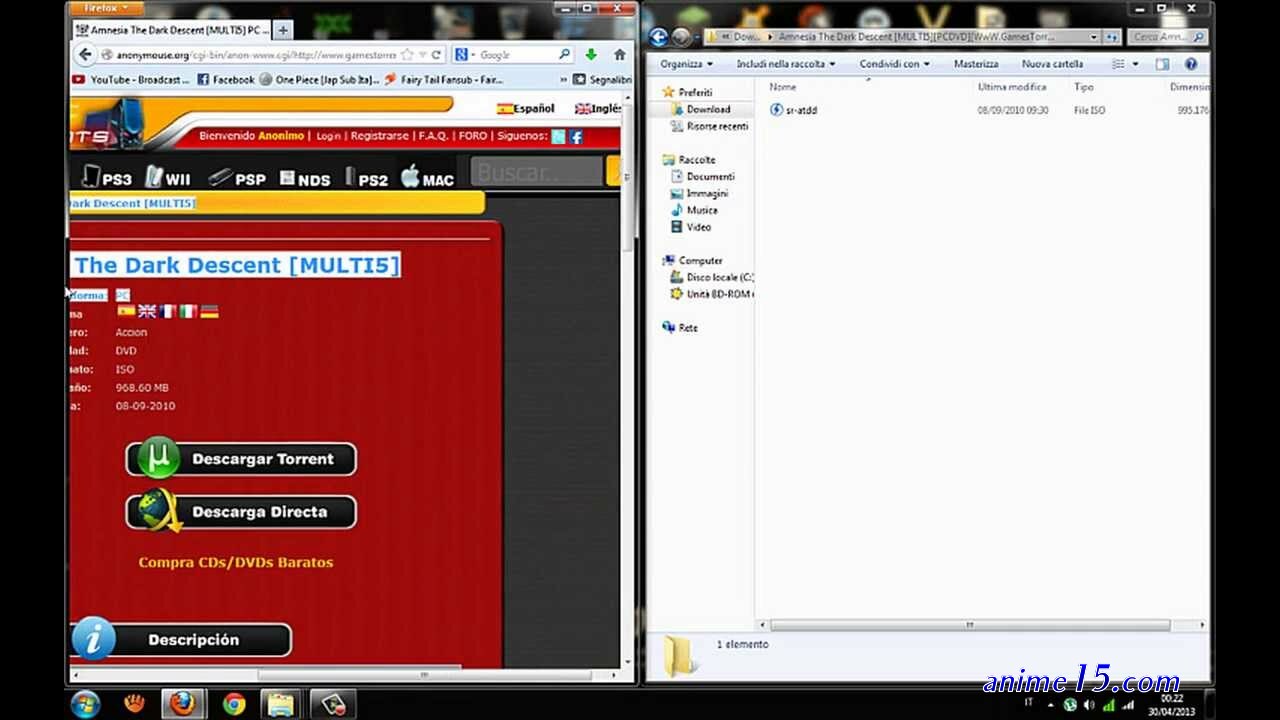
Task: Click the volume icon in tray
Action: click(1088, 705)
